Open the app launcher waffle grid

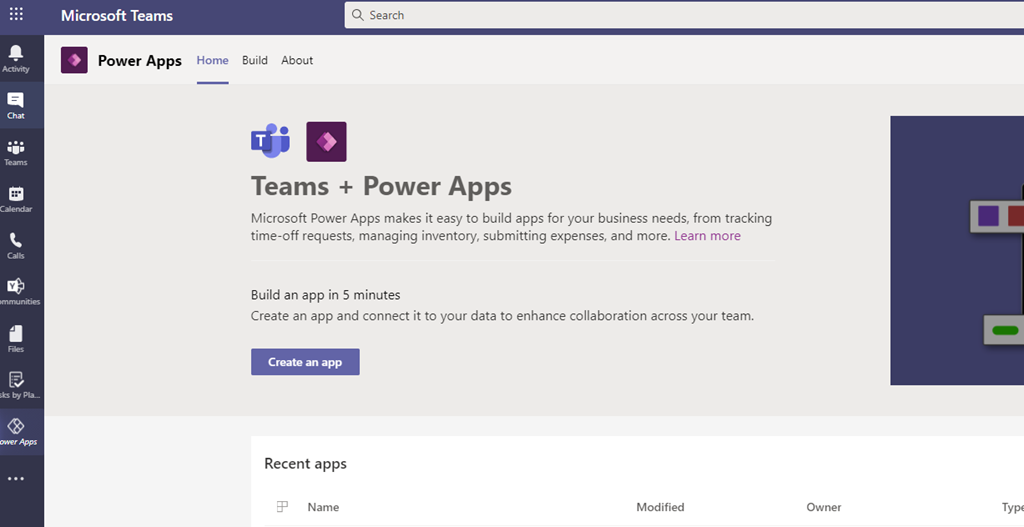tap(16, 15)
